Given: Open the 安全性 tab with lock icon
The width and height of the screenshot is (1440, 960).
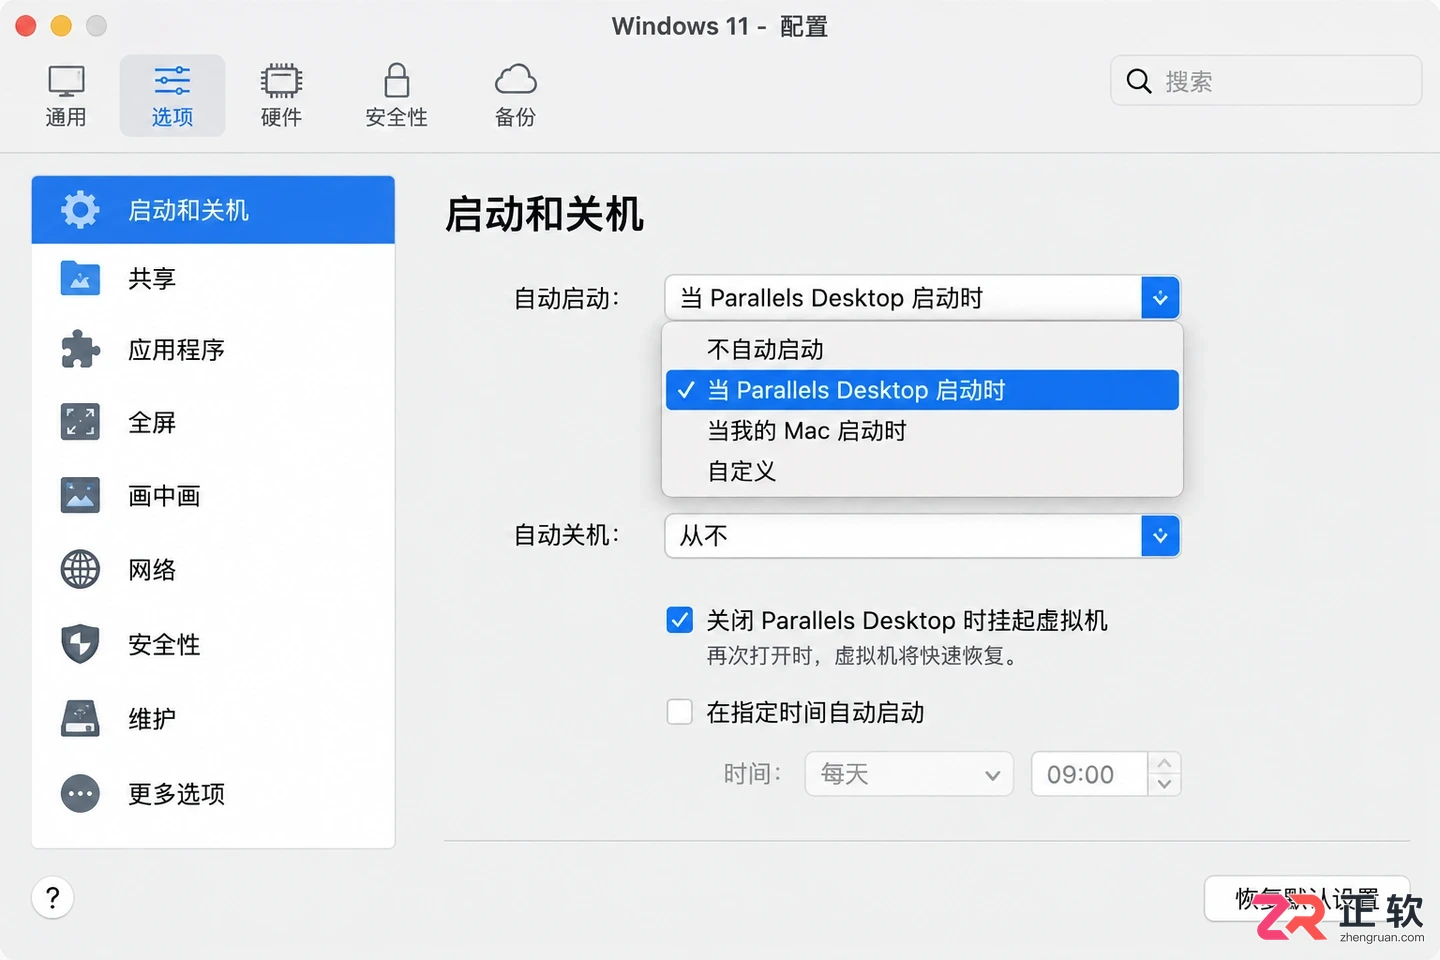Looking at the screenshot, I should pos(396,96).
